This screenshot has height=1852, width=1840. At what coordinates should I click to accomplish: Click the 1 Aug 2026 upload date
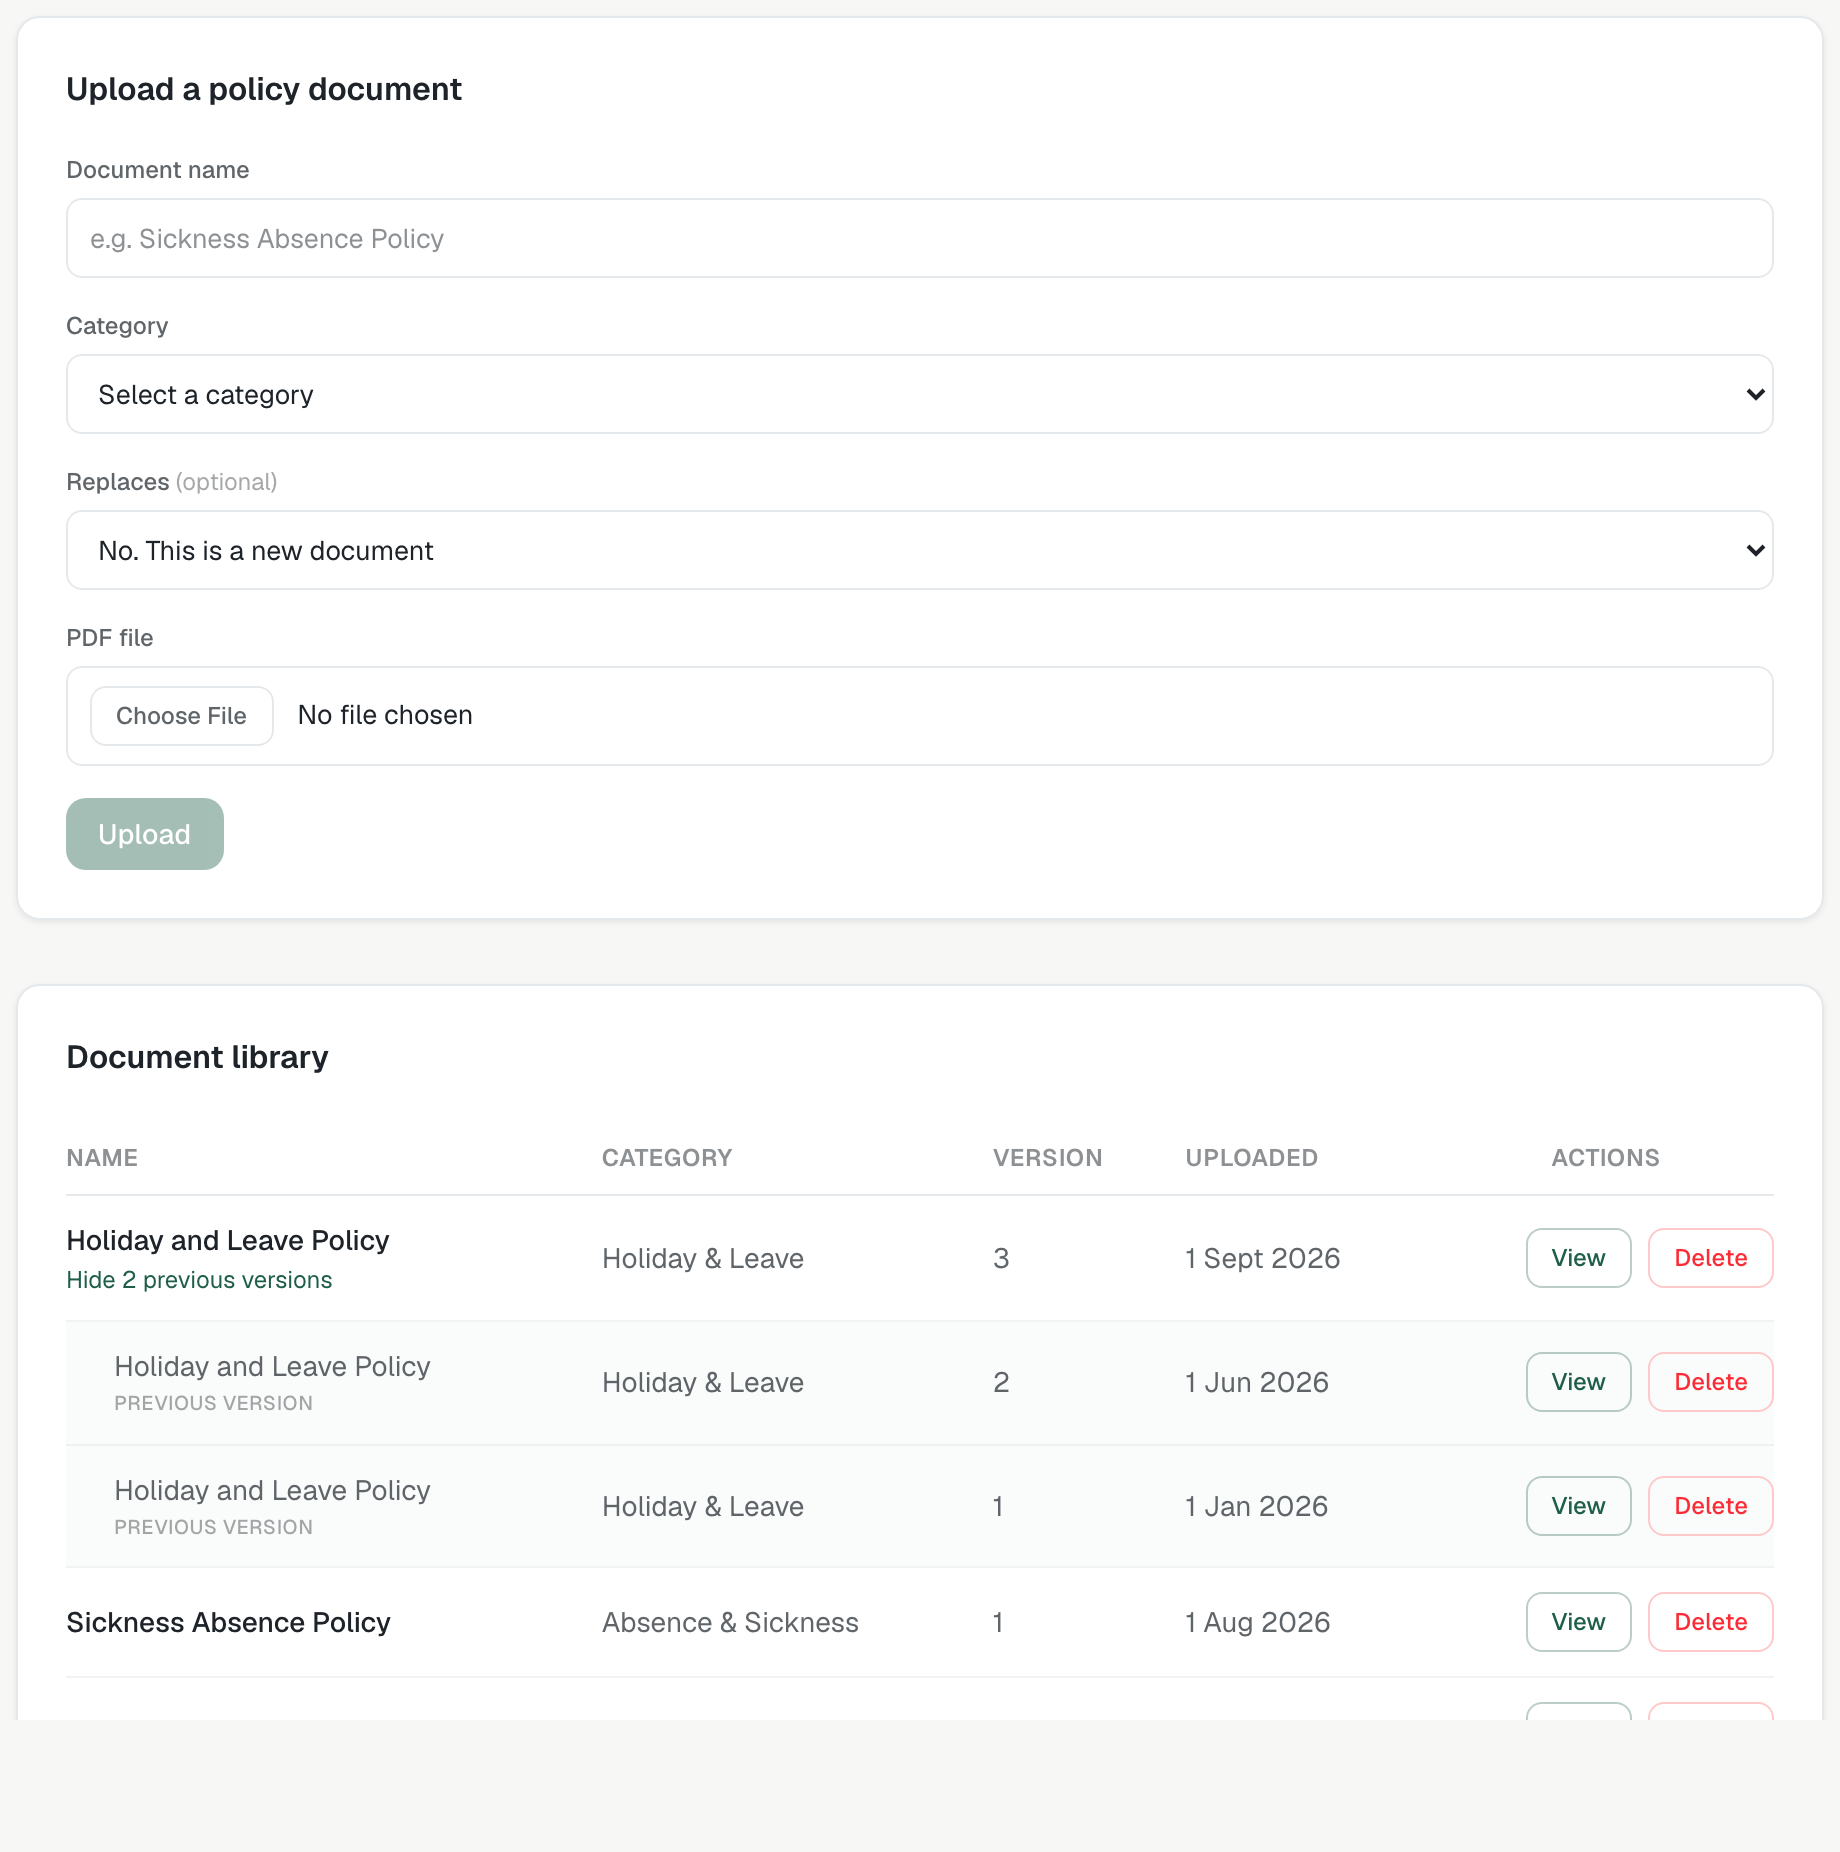pos(1257,1622)
